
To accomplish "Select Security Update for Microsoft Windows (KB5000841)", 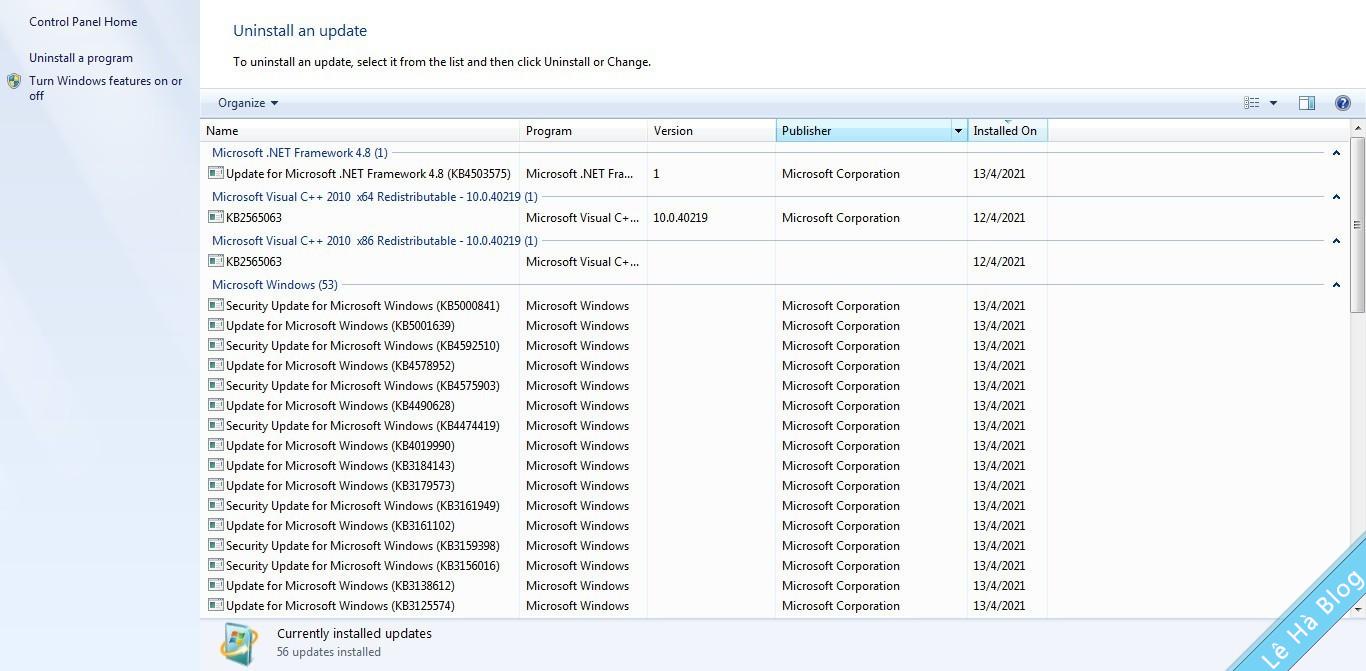I will (x=363, y=306).
